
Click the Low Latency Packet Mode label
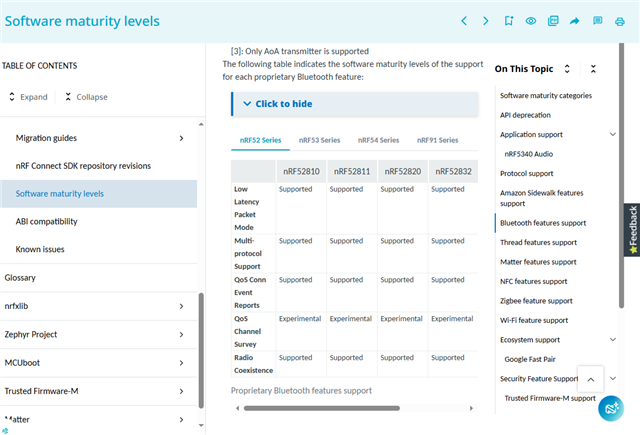click(247, 208)
